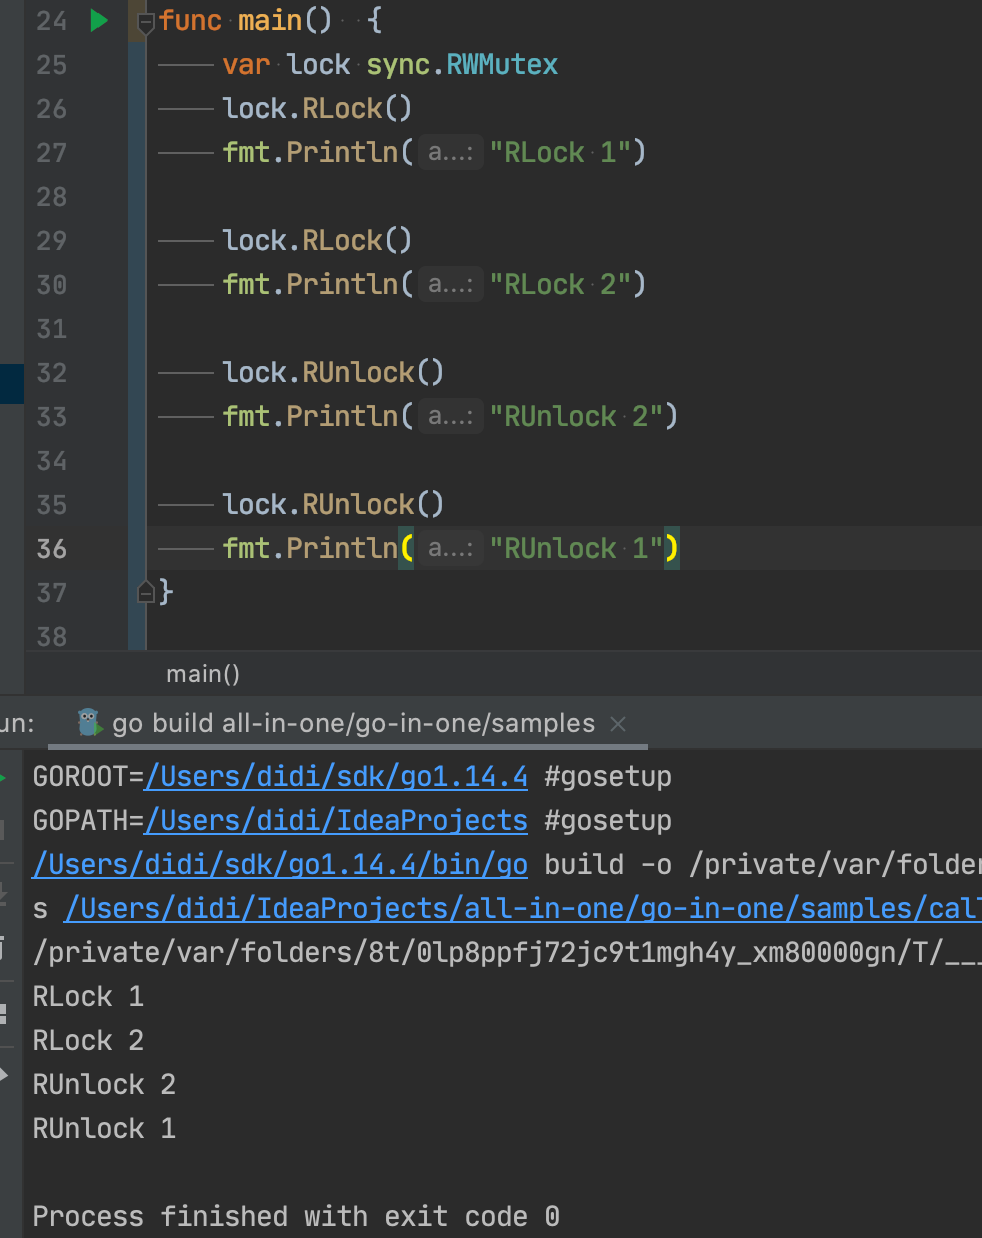This screenshot has height=1238, width=982.
Task: Click parameter hint on "RLock 1" Println call
Action: (450, 152)
